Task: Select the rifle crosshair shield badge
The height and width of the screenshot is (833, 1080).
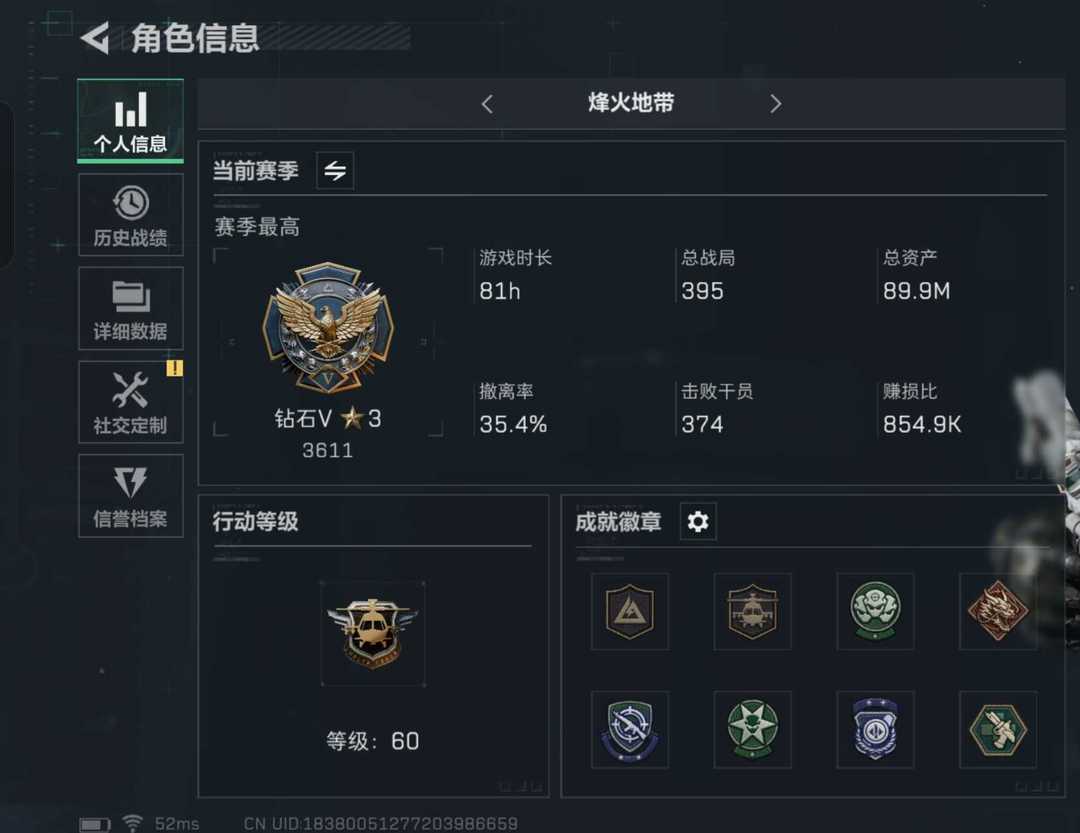Action: tap(630, 730)
